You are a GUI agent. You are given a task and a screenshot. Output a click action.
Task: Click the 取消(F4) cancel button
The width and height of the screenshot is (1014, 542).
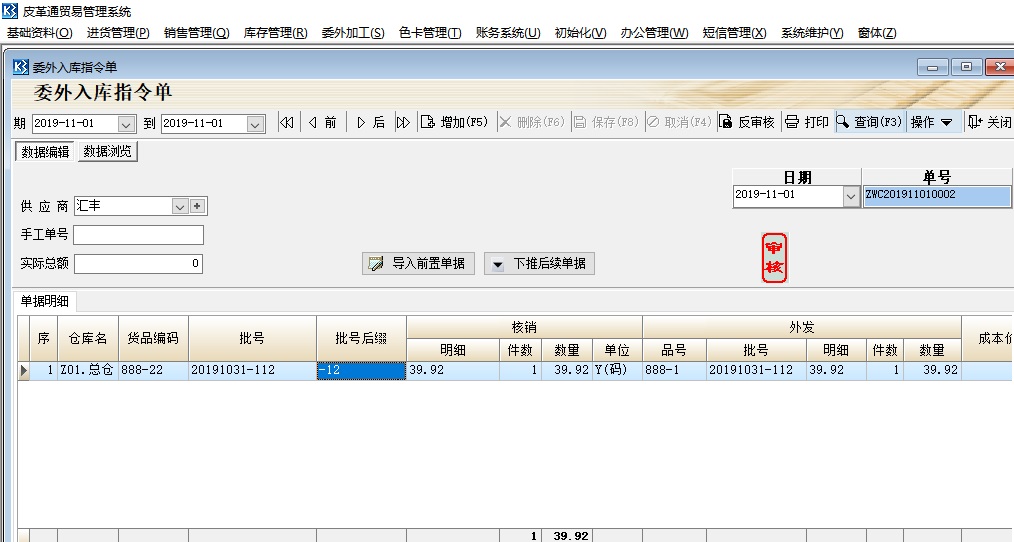point(680,122)
